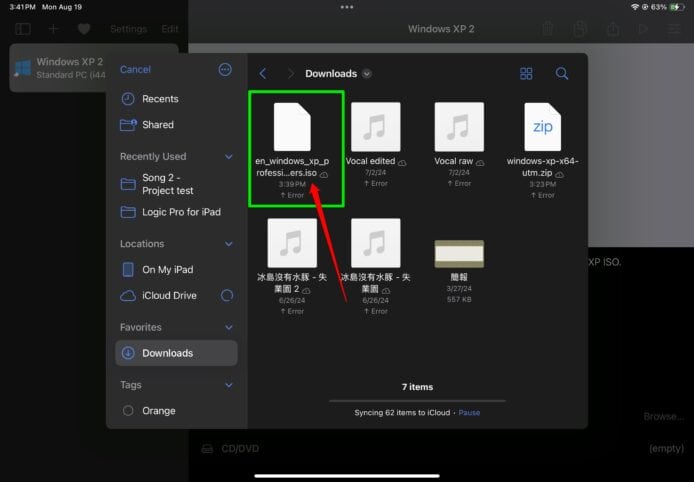
Task: Select the Vocal raw audio file
Action: [x=459, y=128]
